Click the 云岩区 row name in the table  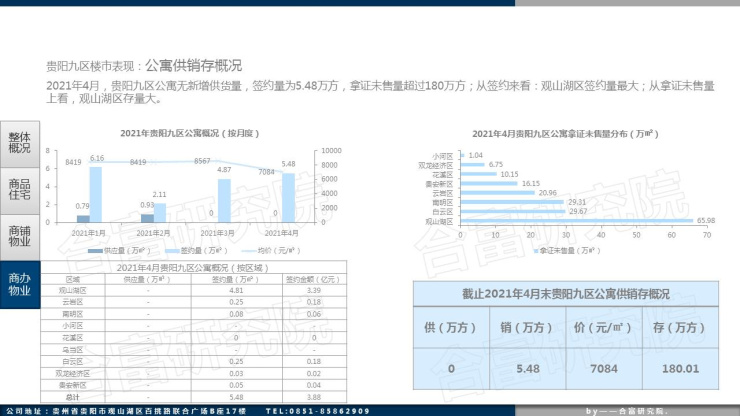click(x=73, y=302)
